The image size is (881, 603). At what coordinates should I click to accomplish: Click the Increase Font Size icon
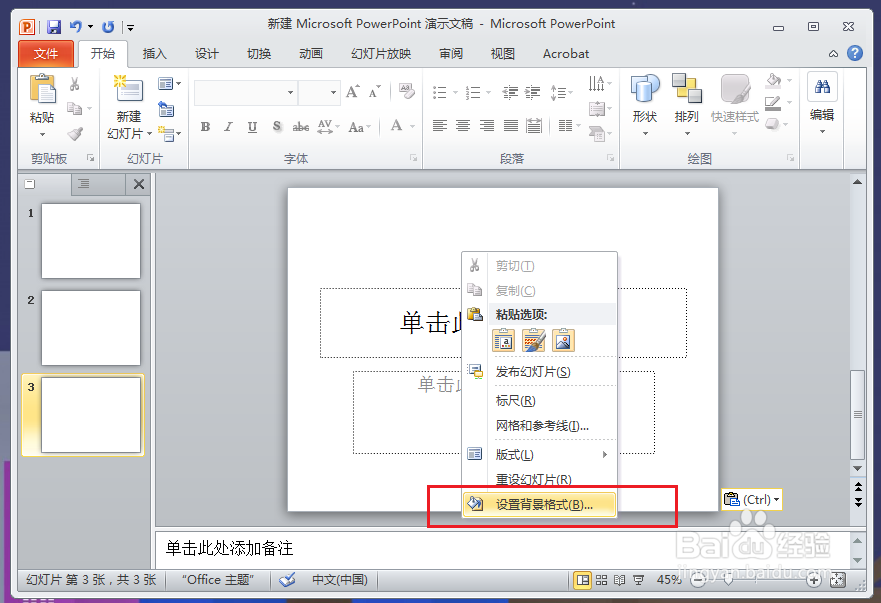click(x=352, y=92)
